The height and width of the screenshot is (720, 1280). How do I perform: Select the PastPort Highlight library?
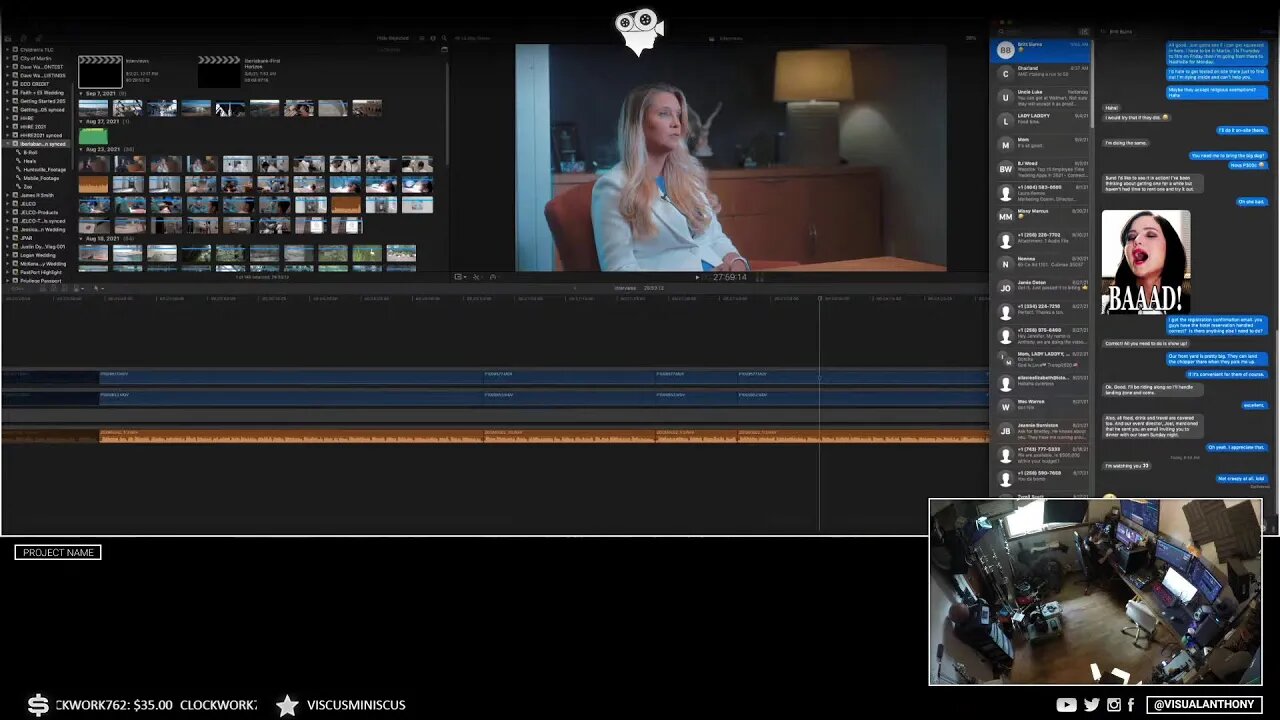pos(40,272)
